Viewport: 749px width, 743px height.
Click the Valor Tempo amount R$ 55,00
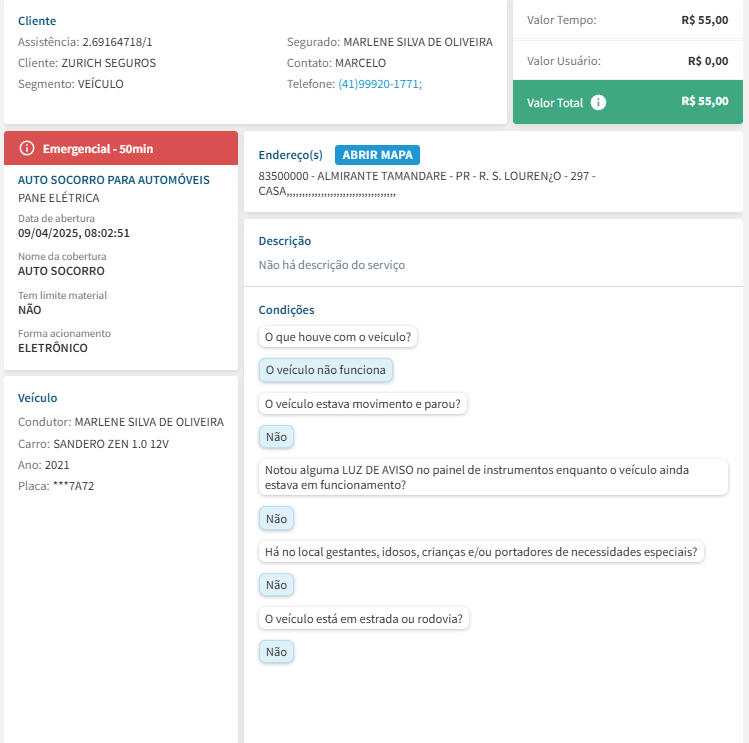705,20
